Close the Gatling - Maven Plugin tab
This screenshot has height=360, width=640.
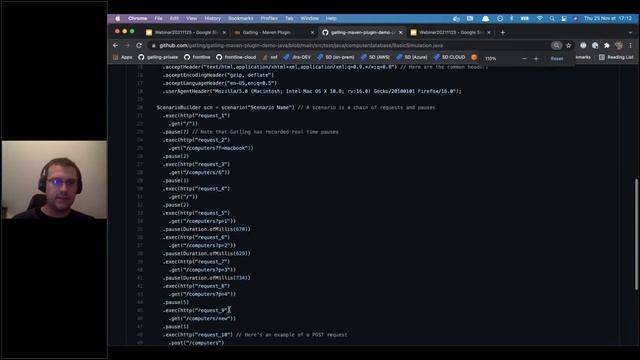[x=313, y=32]
